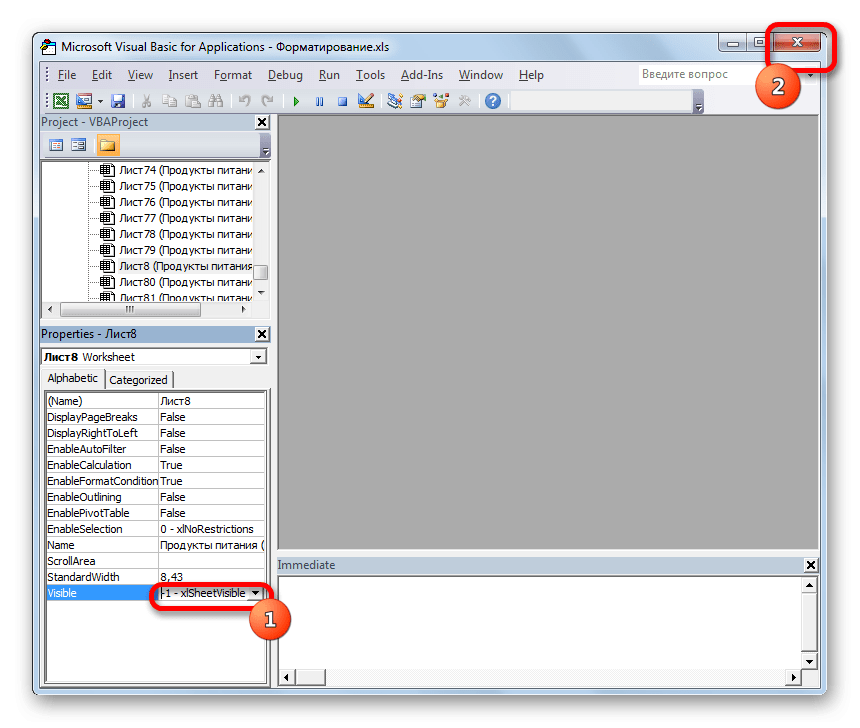This screenshot has height=728, width=860.
Task: Click the EnableSelection xlNoRestrictions value
Action: (x=211, y=529)
